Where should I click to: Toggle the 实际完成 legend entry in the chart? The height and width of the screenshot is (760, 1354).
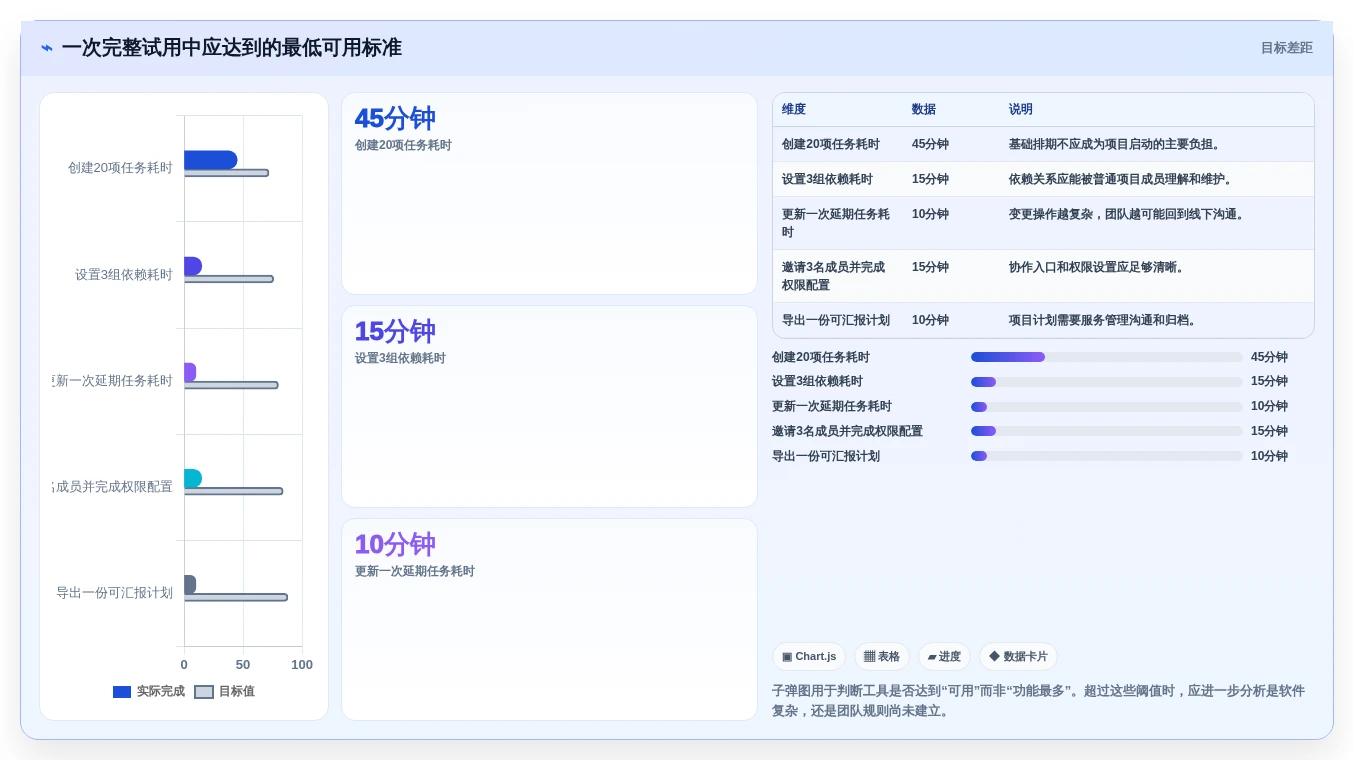pyautogui.click(x=149, y=692)
